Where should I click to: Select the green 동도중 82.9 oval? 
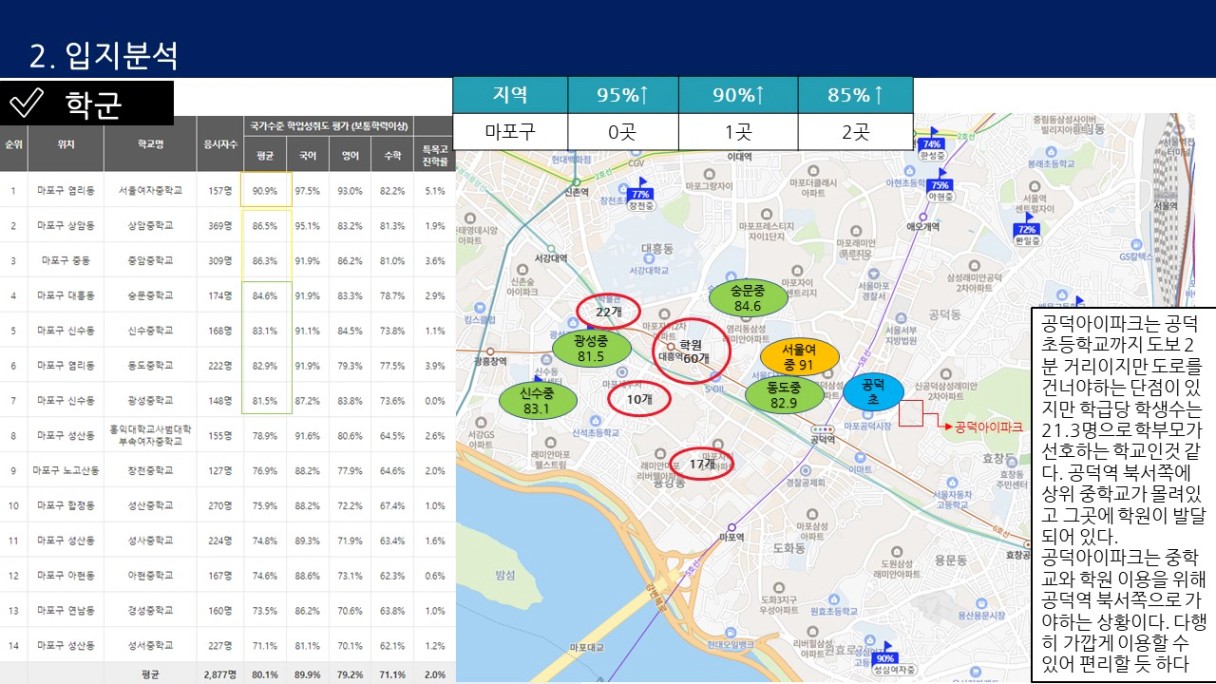pos(784,395)
